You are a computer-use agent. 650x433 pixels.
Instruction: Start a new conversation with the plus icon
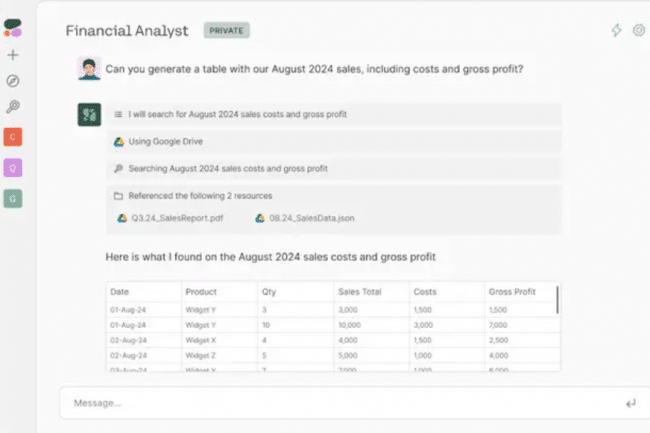(13, 55)
